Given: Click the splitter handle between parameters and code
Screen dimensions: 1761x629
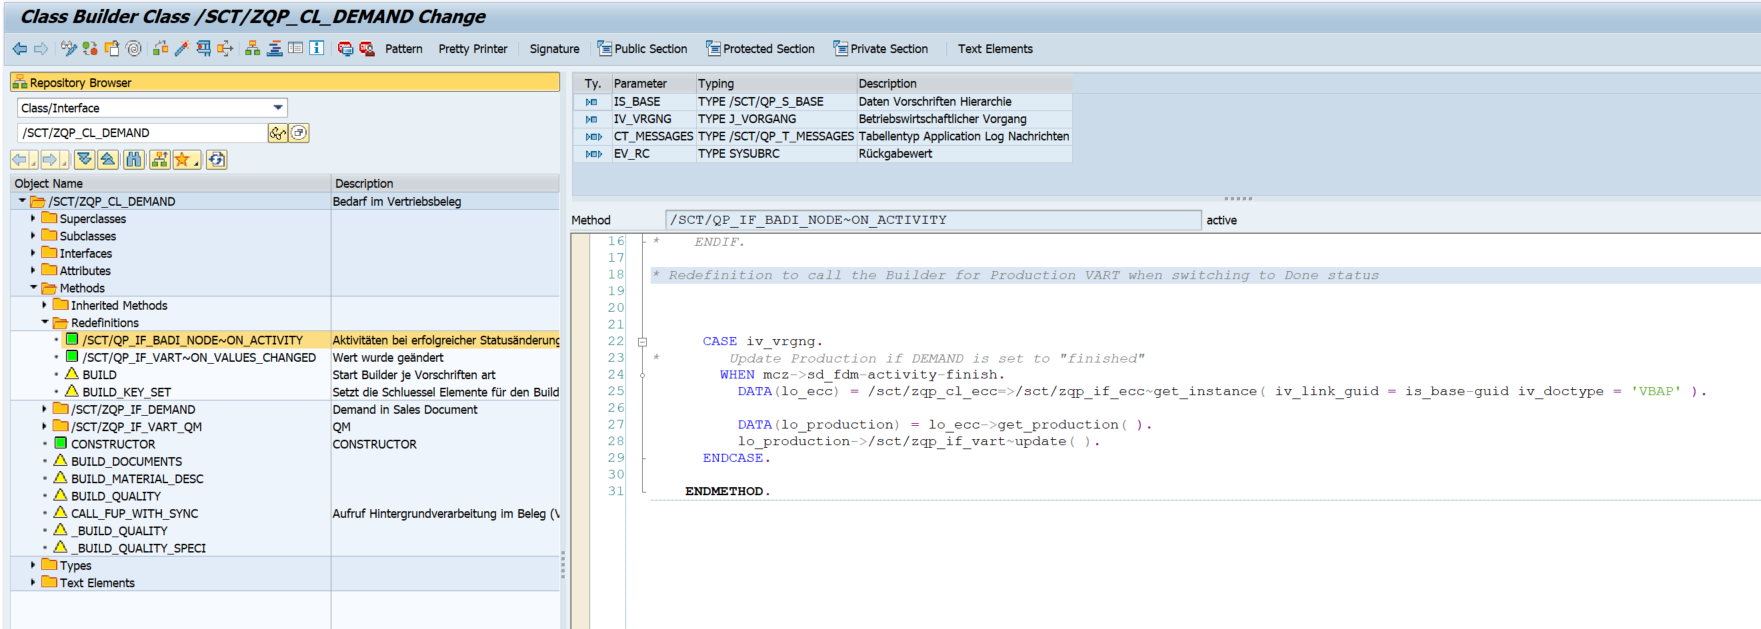Looking at the screenshot, I should 1237,198.
